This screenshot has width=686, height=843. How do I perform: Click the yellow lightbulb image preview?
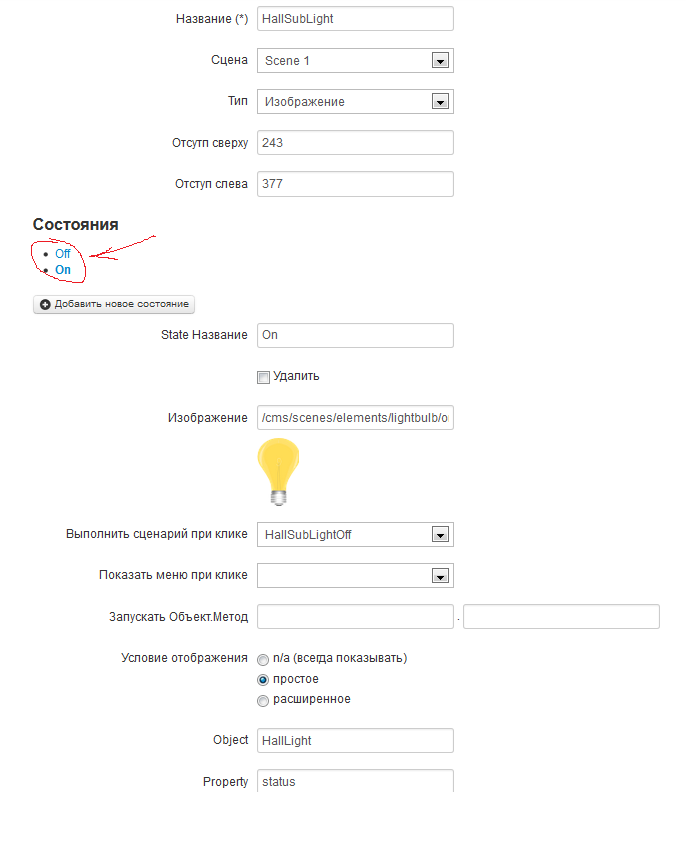click(x=278, y=471)
